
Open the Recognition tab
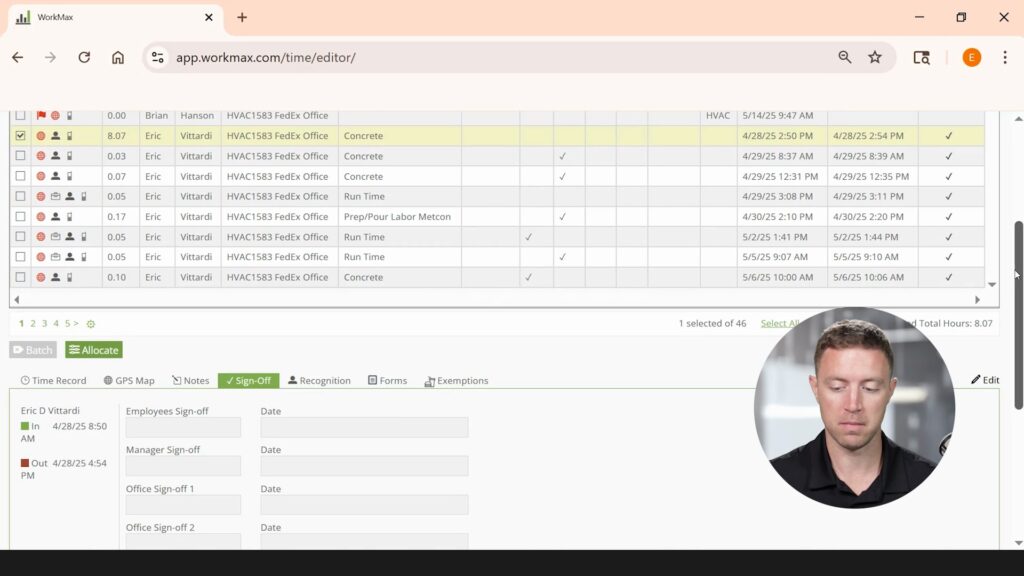coord(319,381)
